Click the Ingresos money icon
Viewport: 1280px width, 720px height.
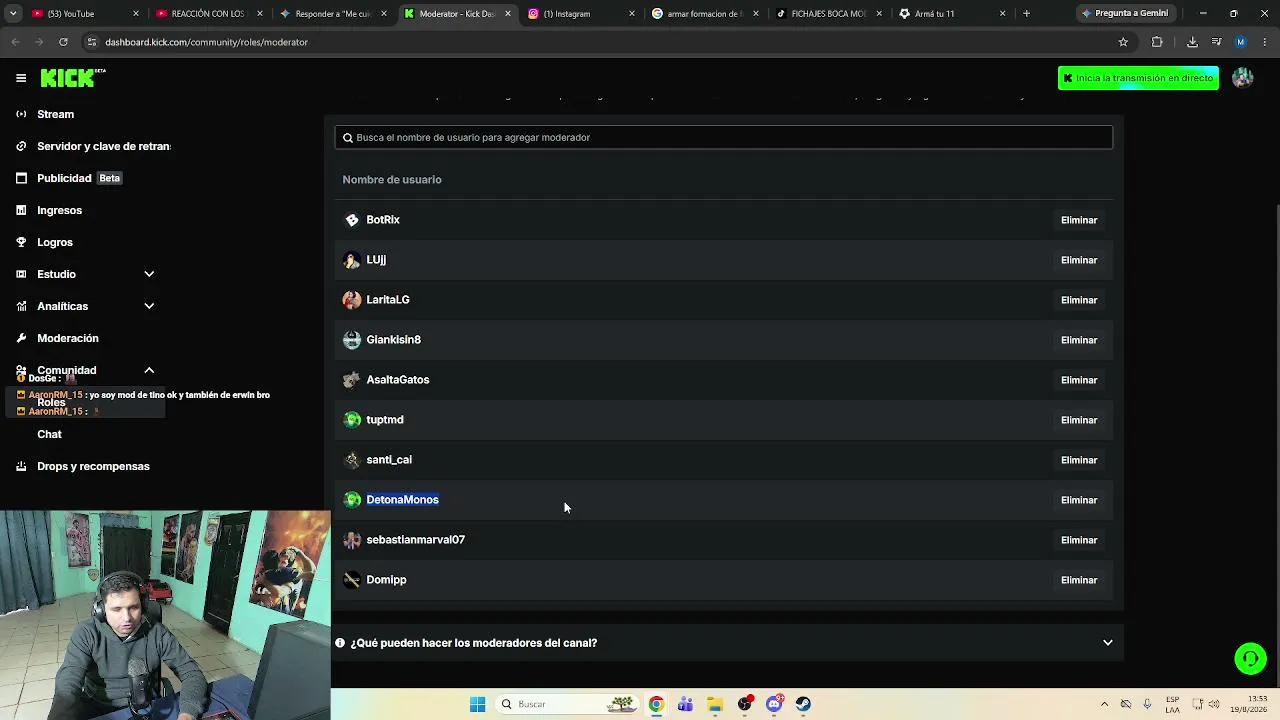pyautogui.click(x=21, y=210)
